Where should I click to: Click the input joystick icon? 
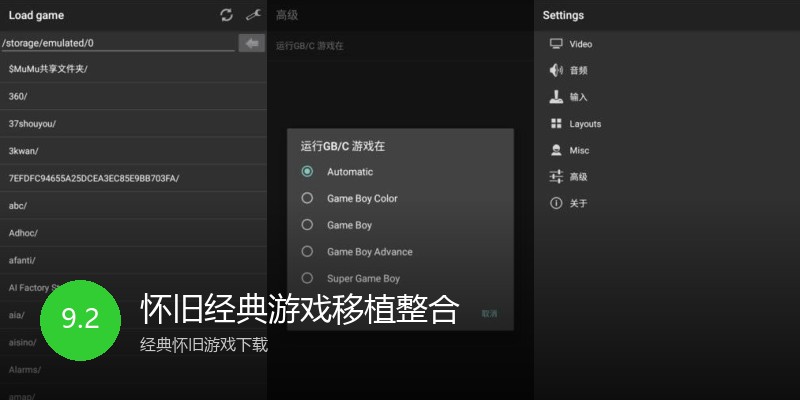[556, 97]
